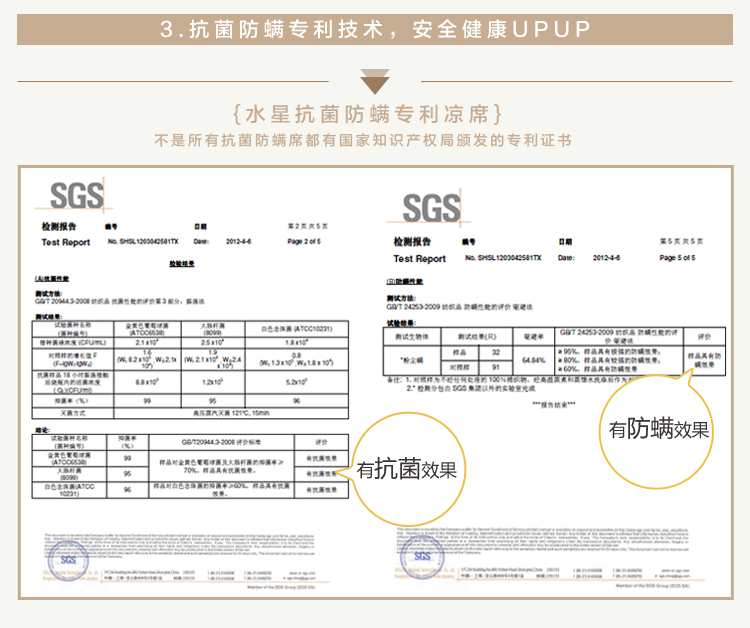Click date '2012-4-6' on the left report
Image resolution: width=750 pixels, height=628 pixels.
point(238,242)
